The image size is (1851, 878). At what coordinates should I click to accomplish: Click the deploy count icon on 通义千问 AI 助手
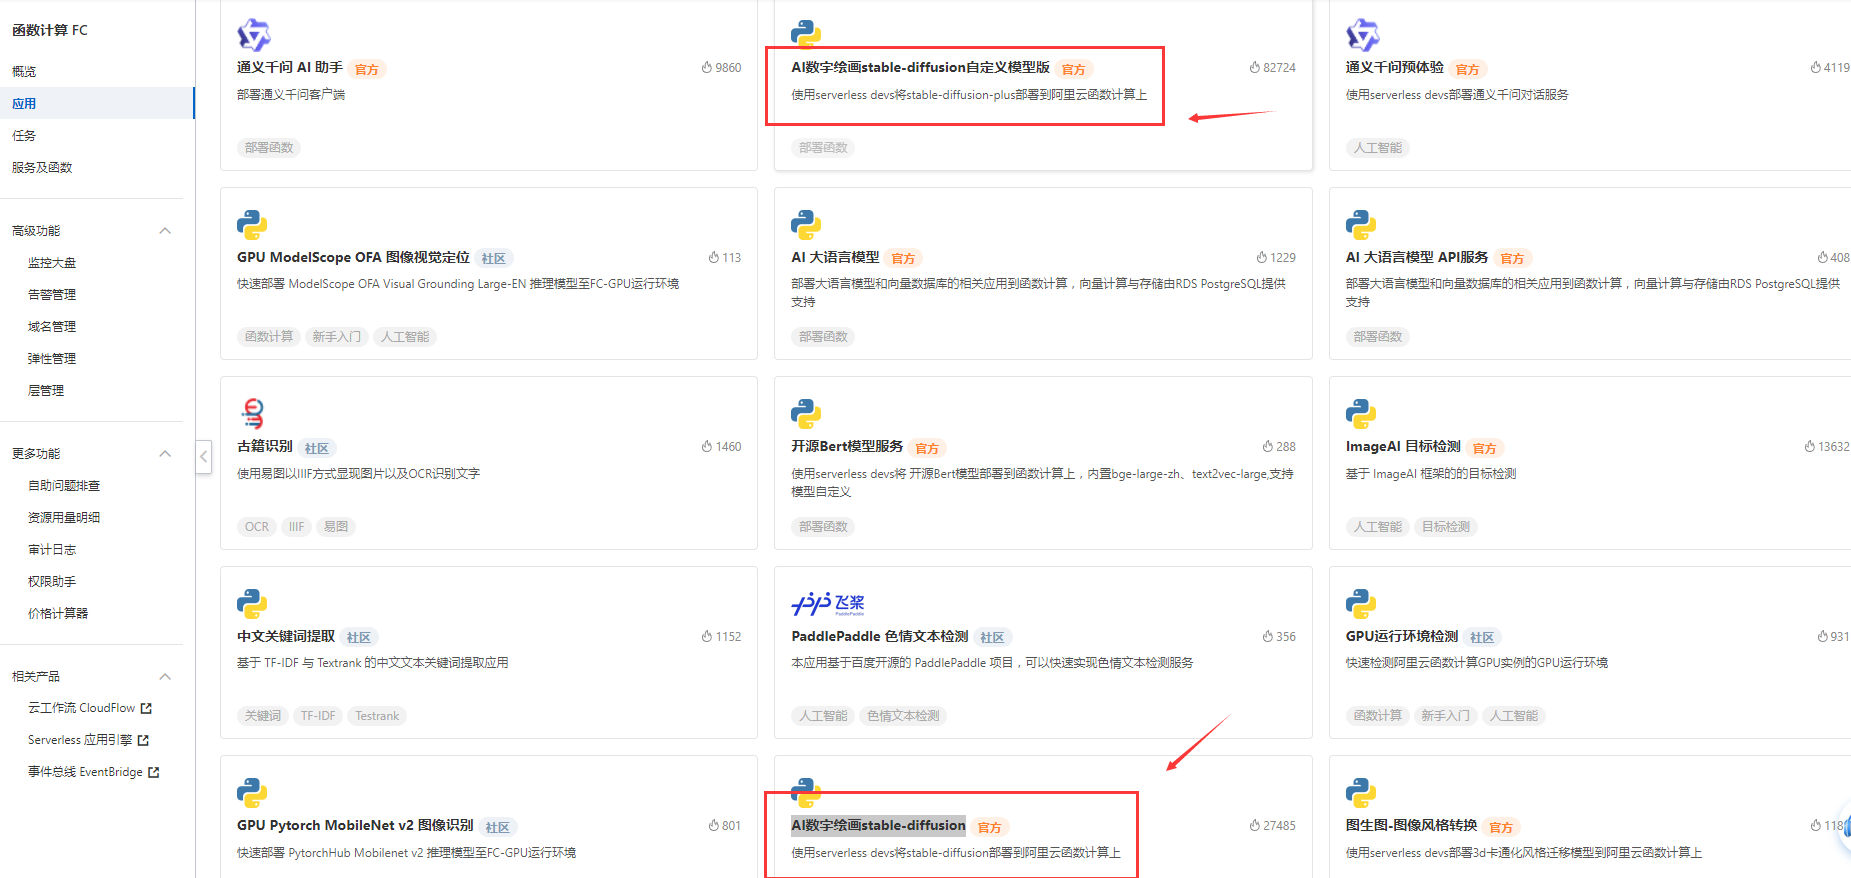(707, 68)
